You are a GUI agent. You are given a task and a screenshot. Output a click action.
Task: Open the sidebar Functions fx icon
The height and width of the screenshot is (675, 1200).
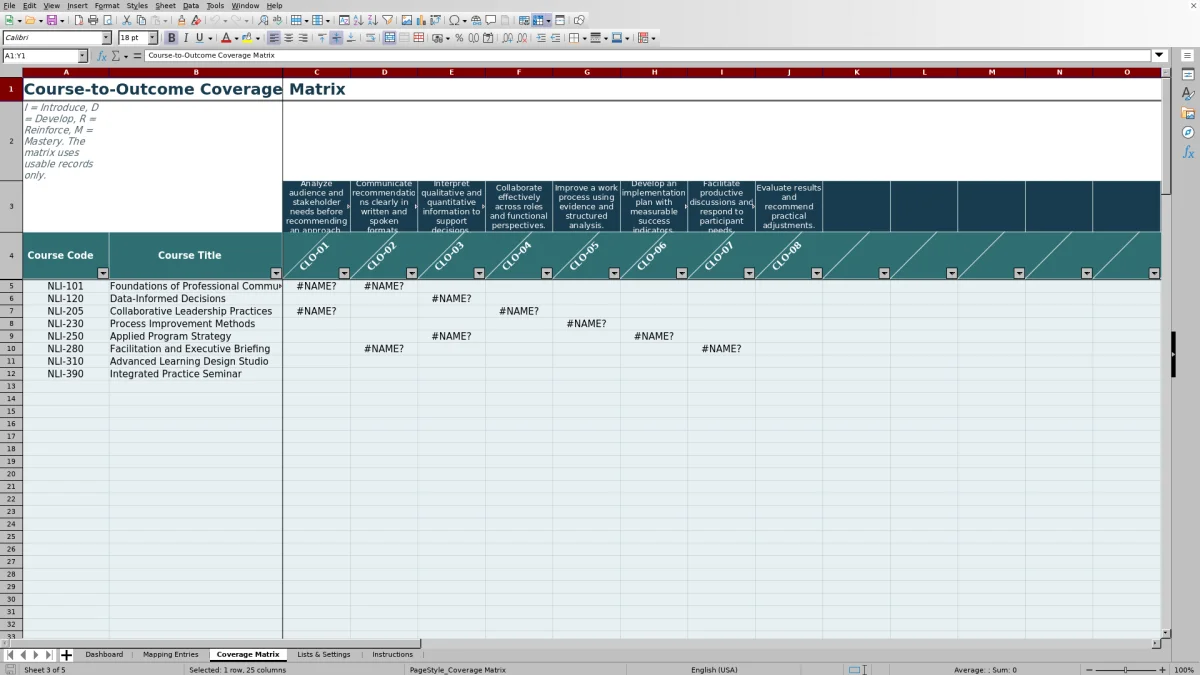coord(1188,152)
